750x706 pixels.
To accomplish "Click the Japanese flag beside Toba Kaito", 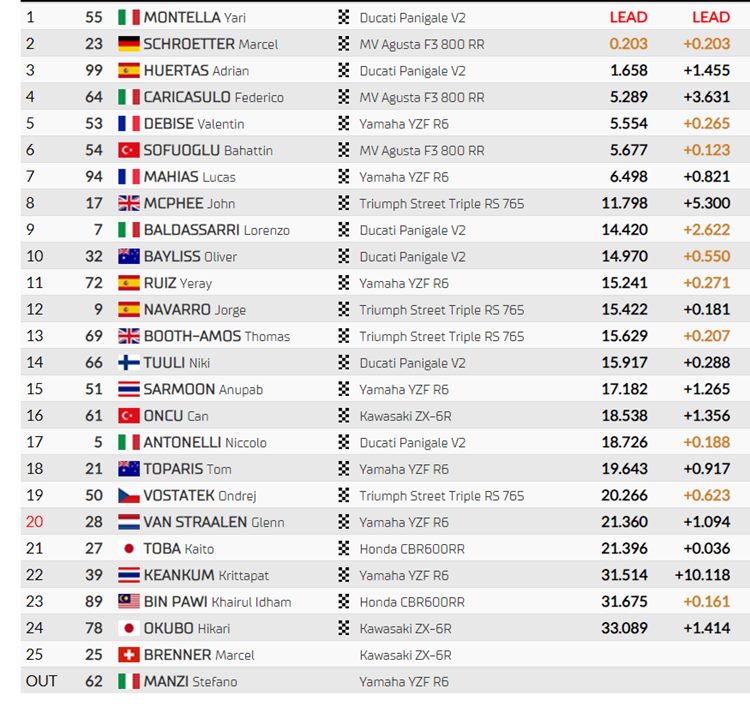I will 129,549.
